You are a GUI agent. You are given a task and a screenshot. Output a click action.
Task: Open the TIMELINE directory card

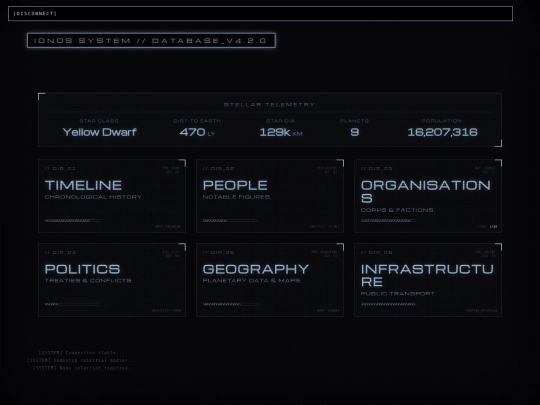coord(112,196)
